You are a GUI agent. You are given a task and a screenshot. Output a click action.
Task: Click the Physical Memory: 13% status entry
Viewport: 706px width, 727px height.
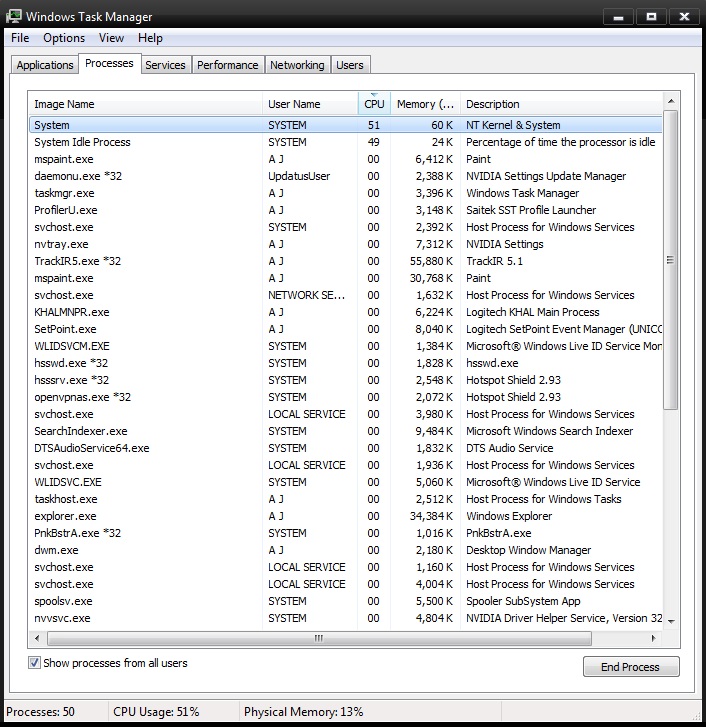tap(304, 712)
